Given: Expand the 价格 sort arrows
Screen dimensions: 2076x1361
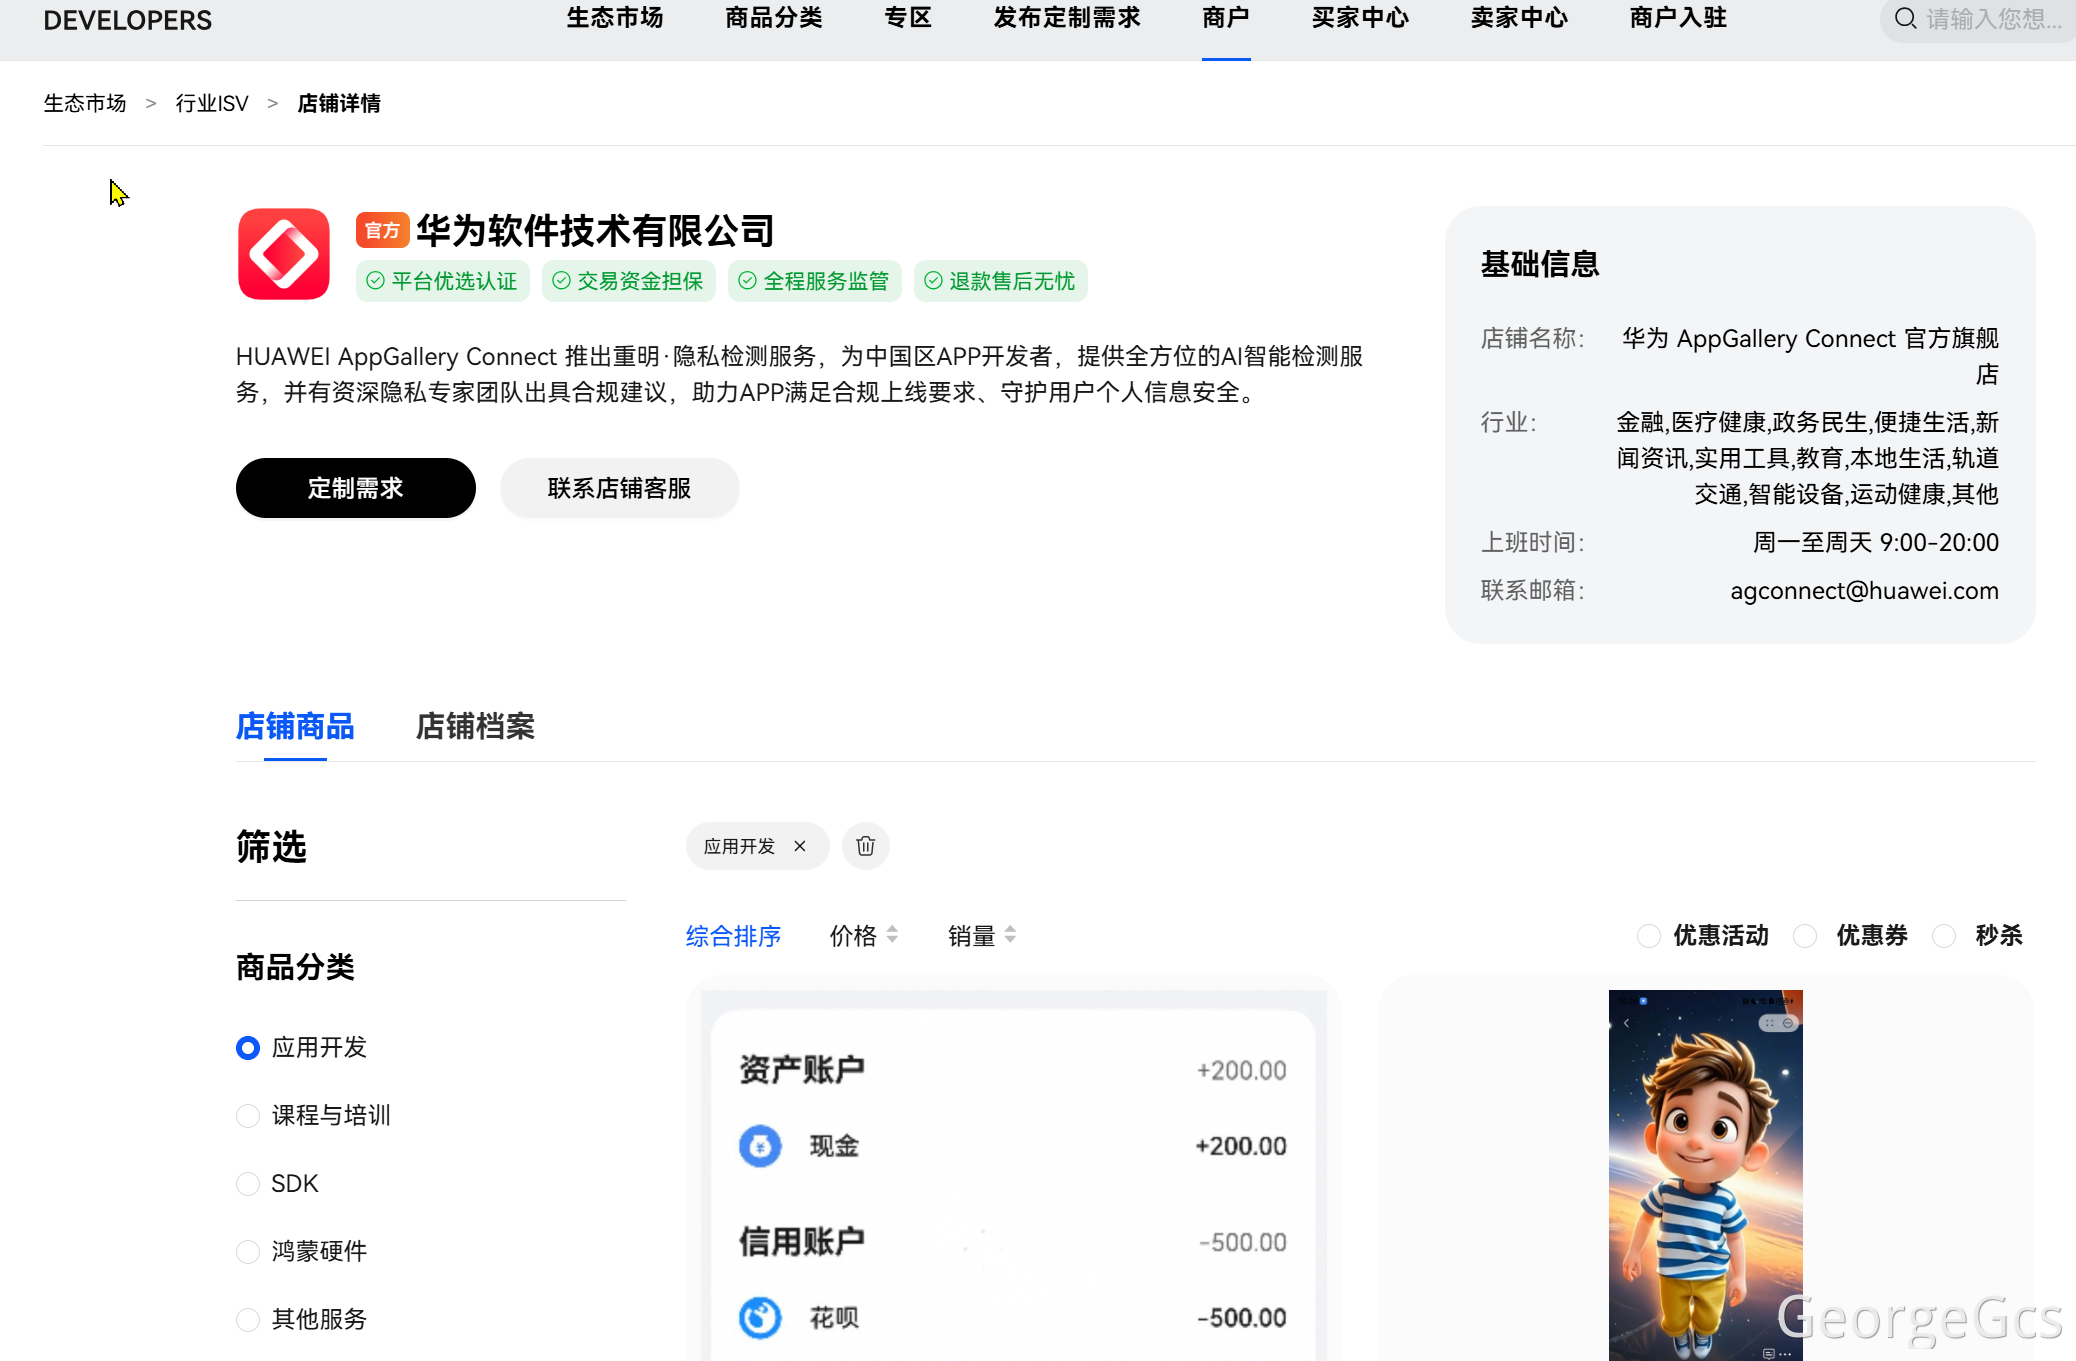Looking at the screenshot, I should pyautogui.click(x=893, y=934).
